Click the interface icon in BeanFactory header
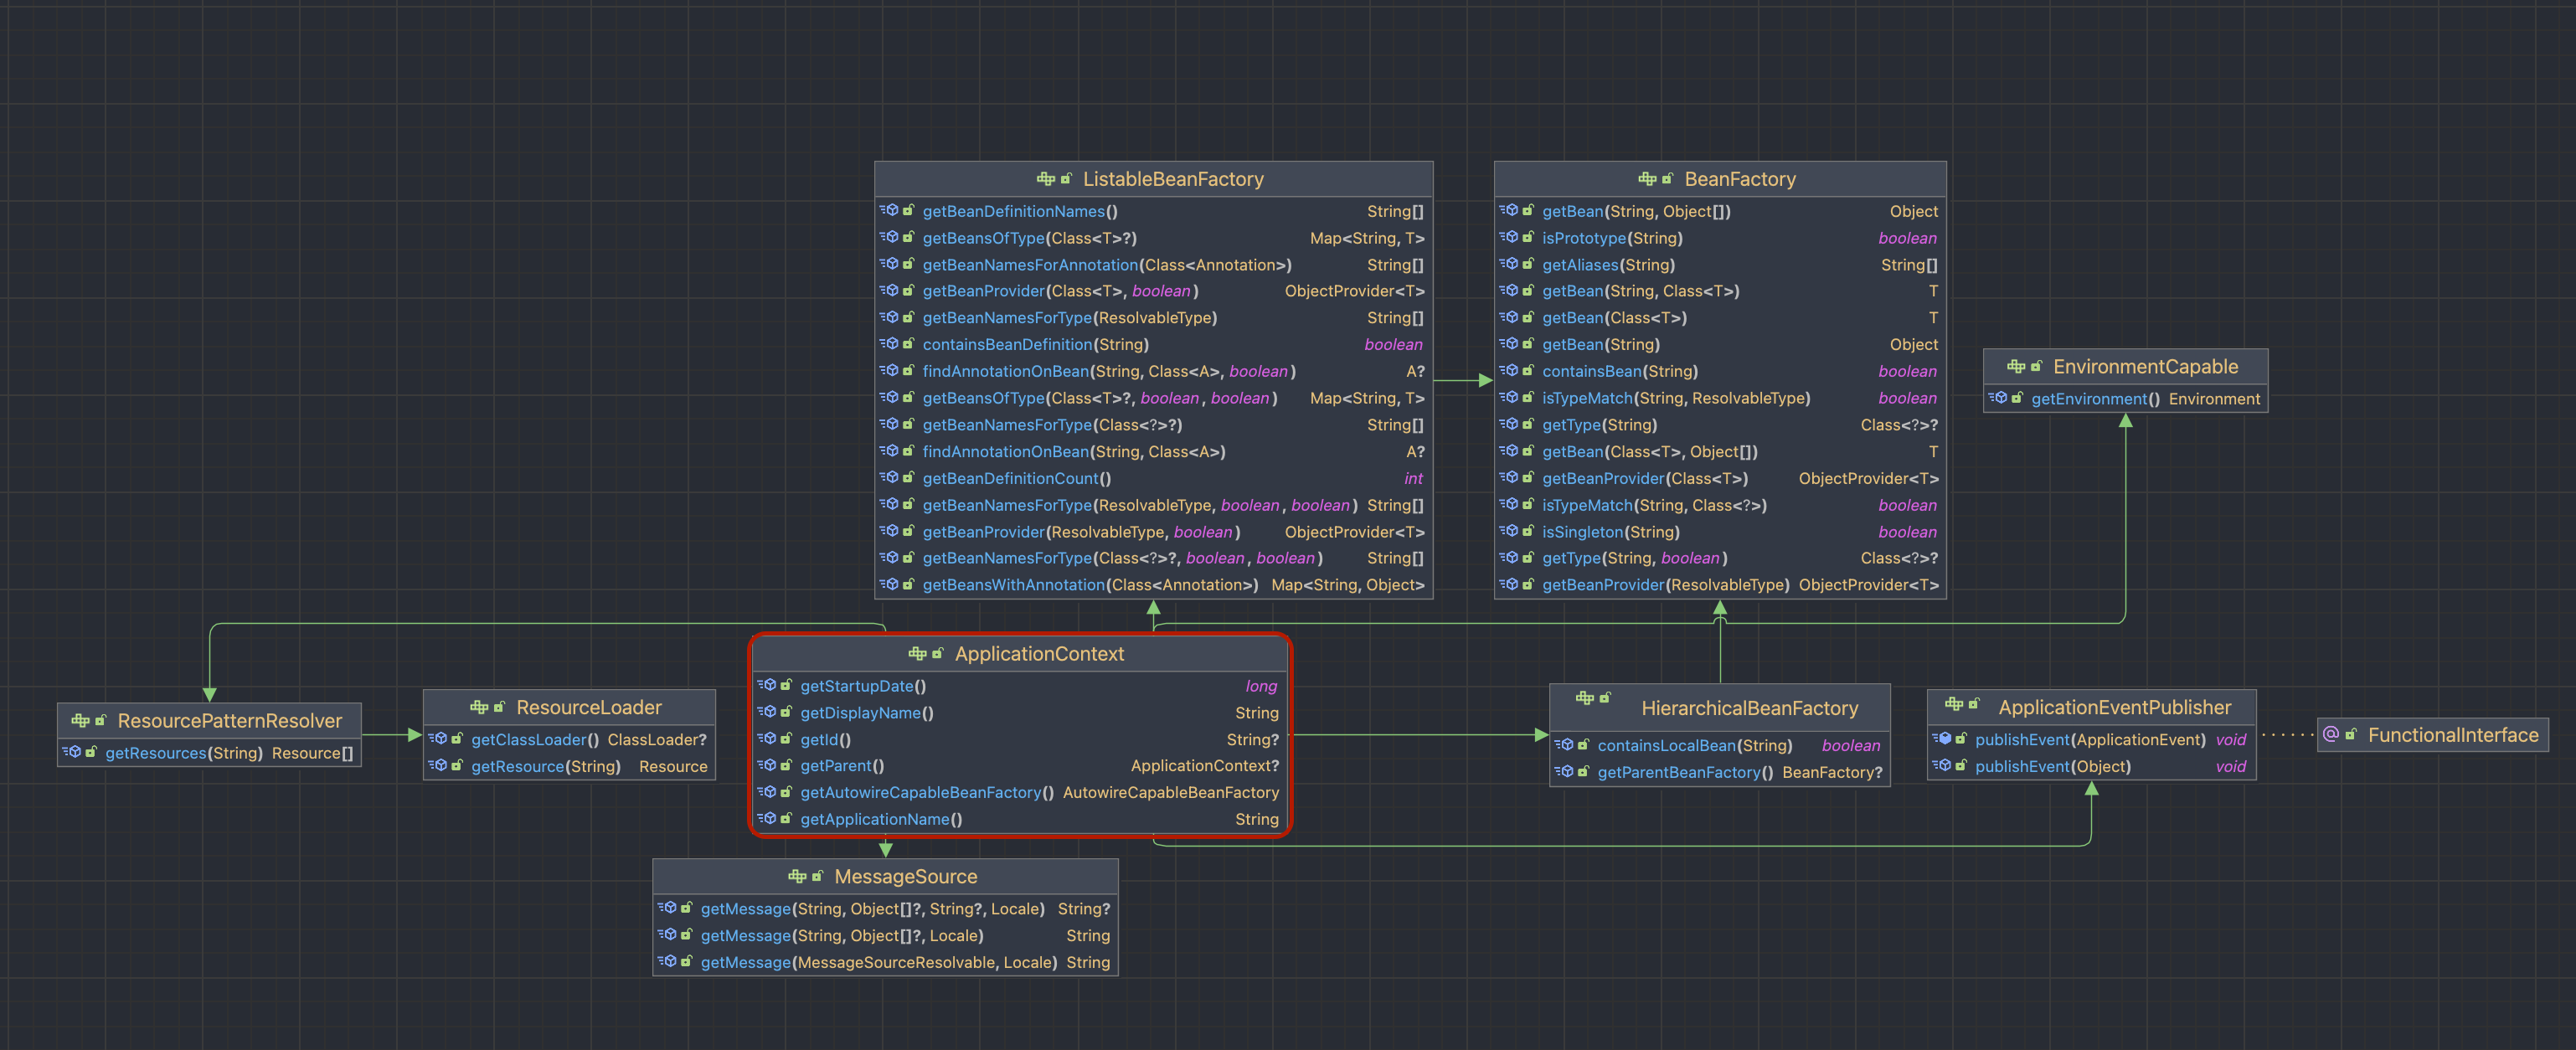The width and height of the screenshot is (2576, 1050). tap(1647, 179)
